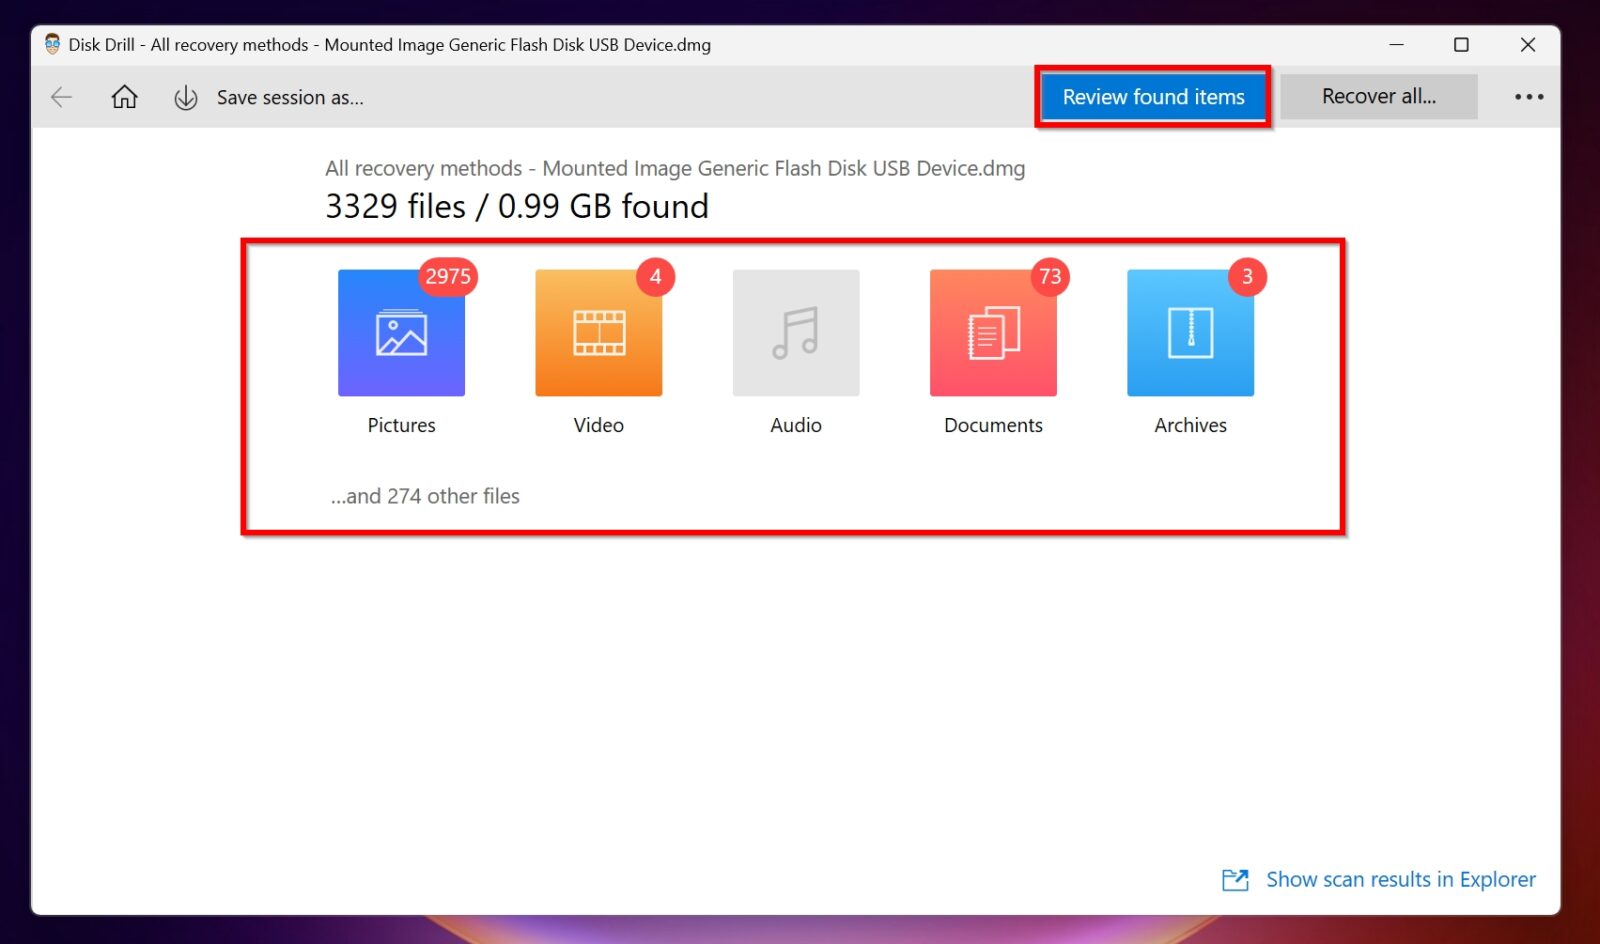This screenshot has width=1600, height=944.
Task: Click the 4 badge on Video
Action: click(656, 276)
